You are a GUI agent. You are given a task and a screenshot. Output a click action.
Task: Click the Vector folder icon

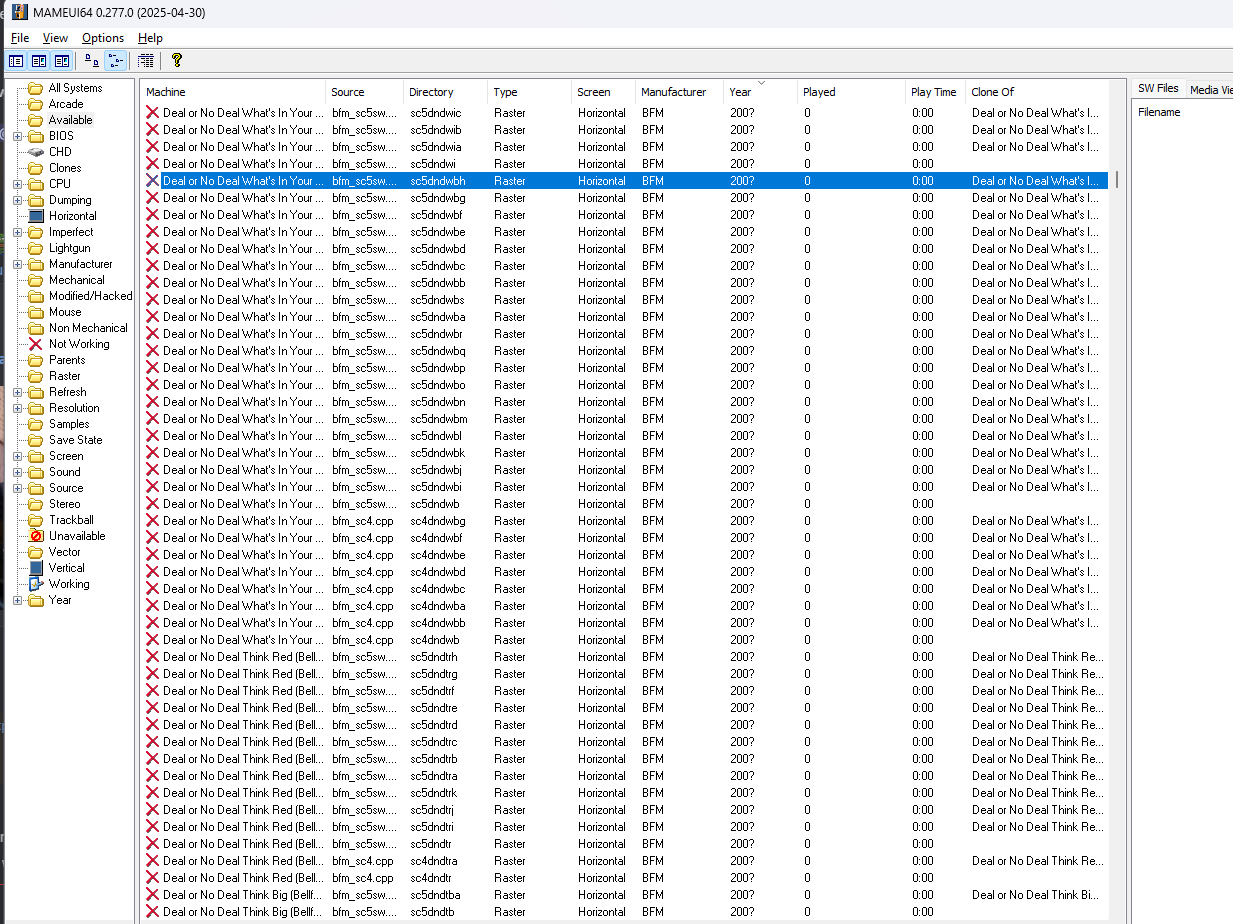click(35, 552)
